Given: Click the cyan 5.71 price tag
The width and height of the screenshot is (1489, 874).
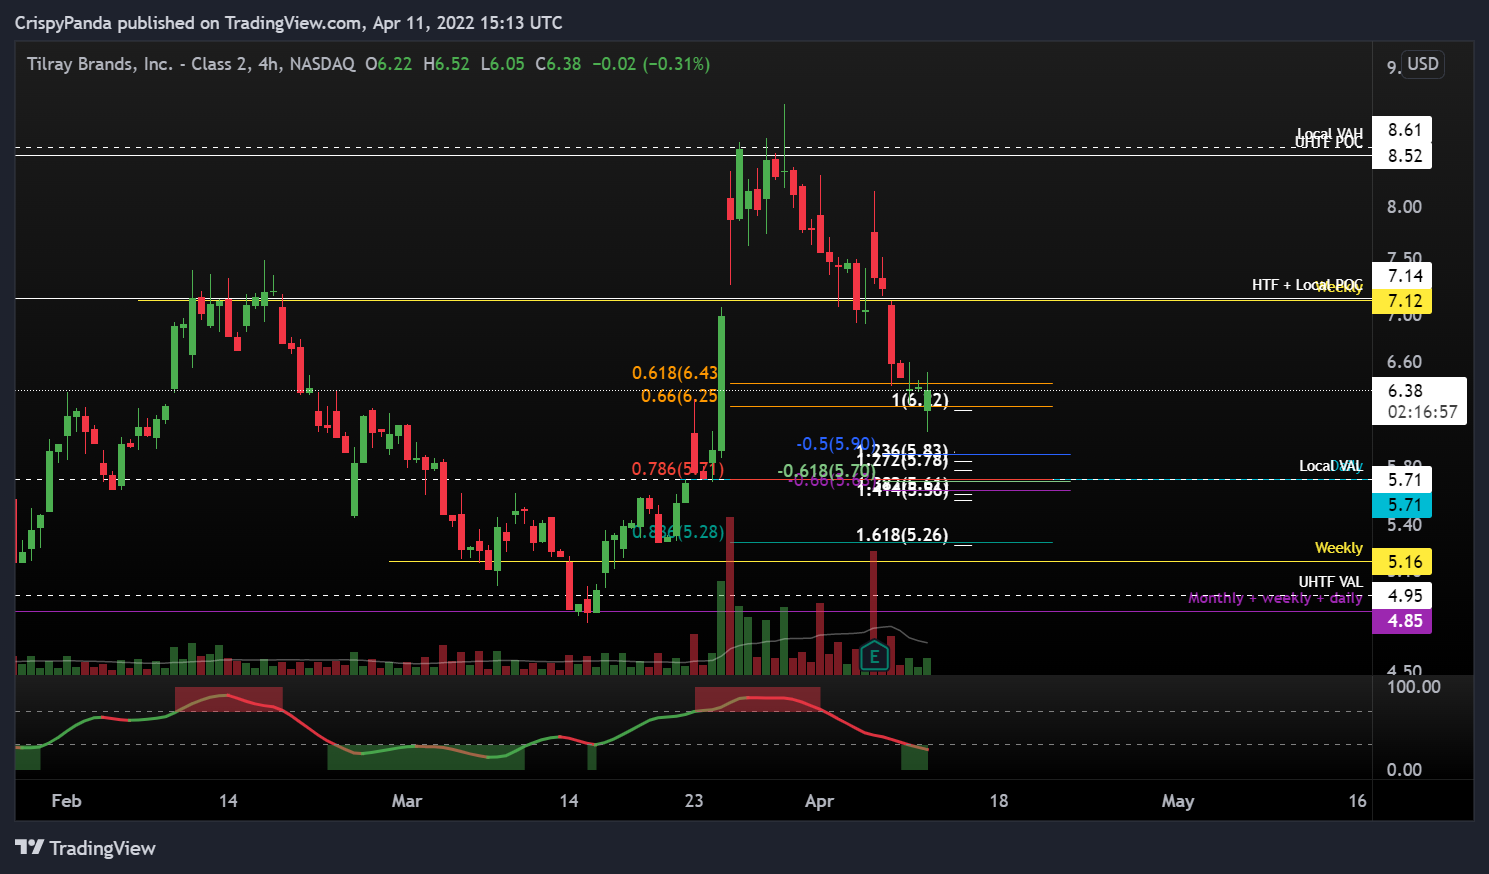Looking at the screenshot, I should [1403, 505].
